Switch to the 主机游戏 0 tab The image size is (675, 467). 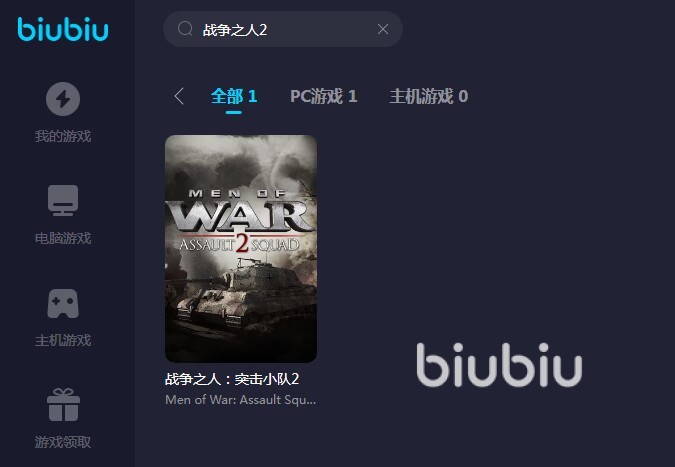pos(429,96)
